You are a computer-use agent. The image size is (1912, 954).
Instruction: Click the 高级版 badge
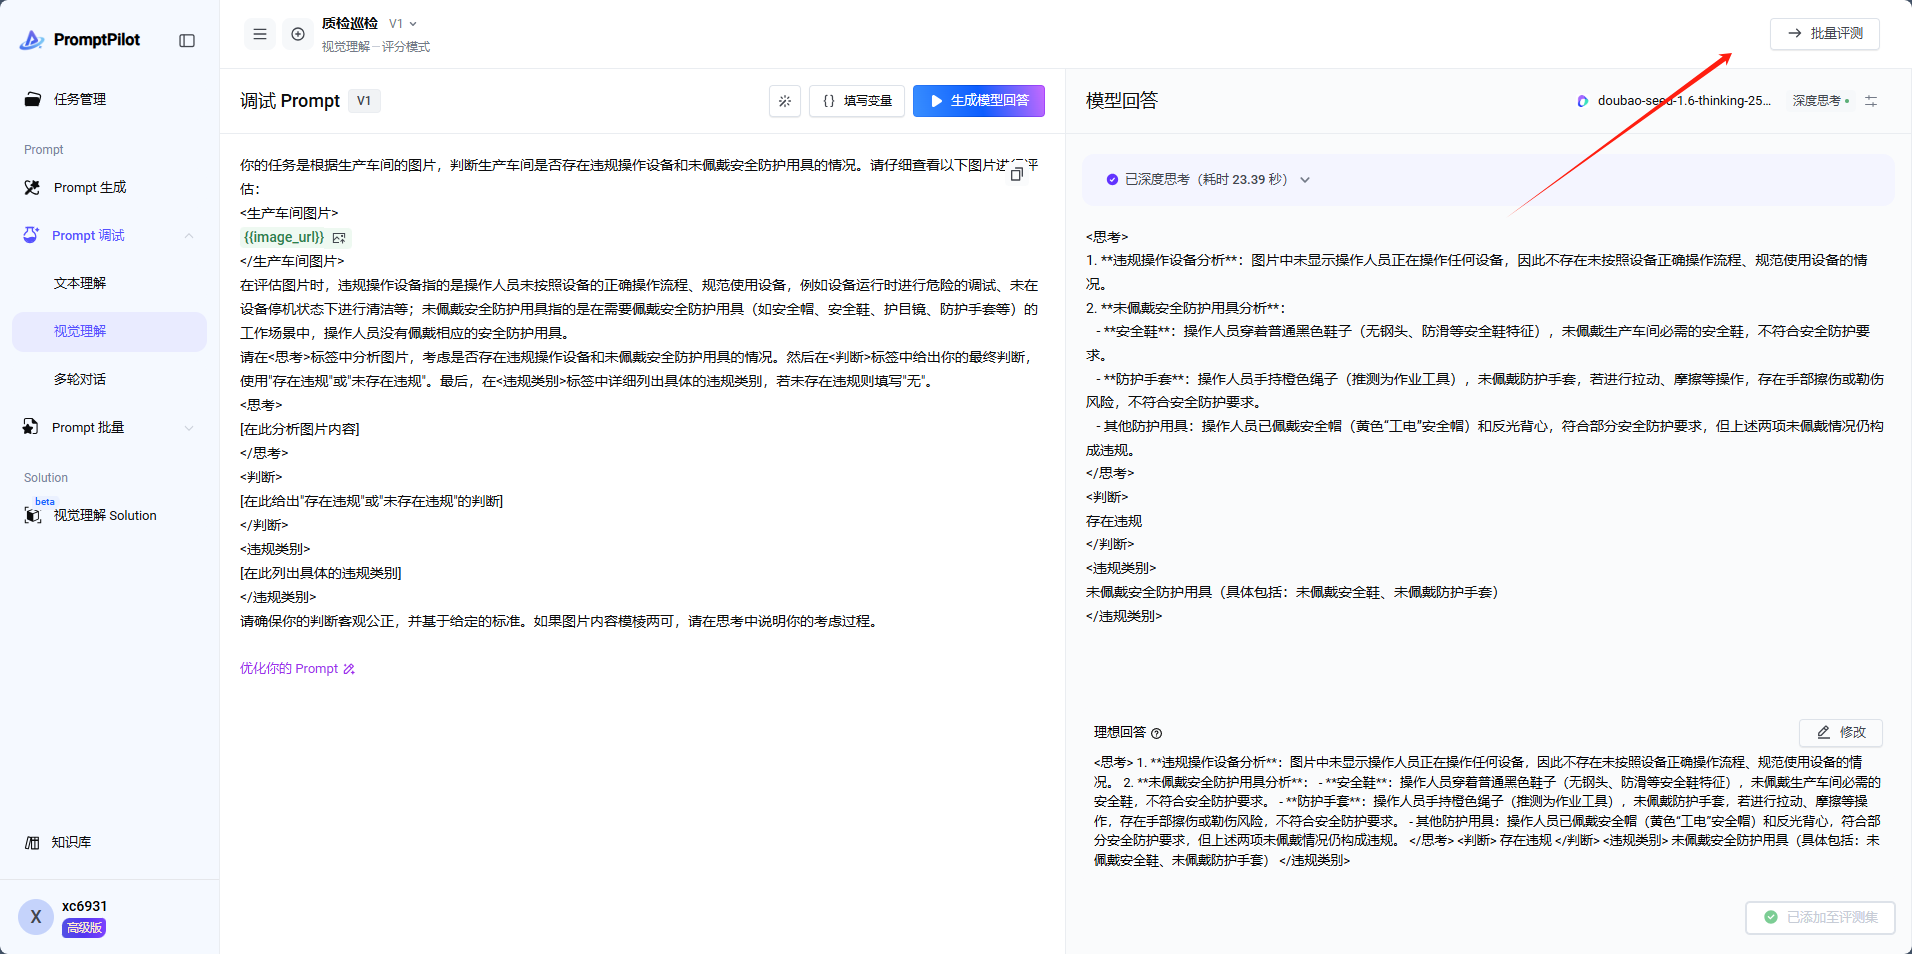pyautogui.click(x=84, y=928)
